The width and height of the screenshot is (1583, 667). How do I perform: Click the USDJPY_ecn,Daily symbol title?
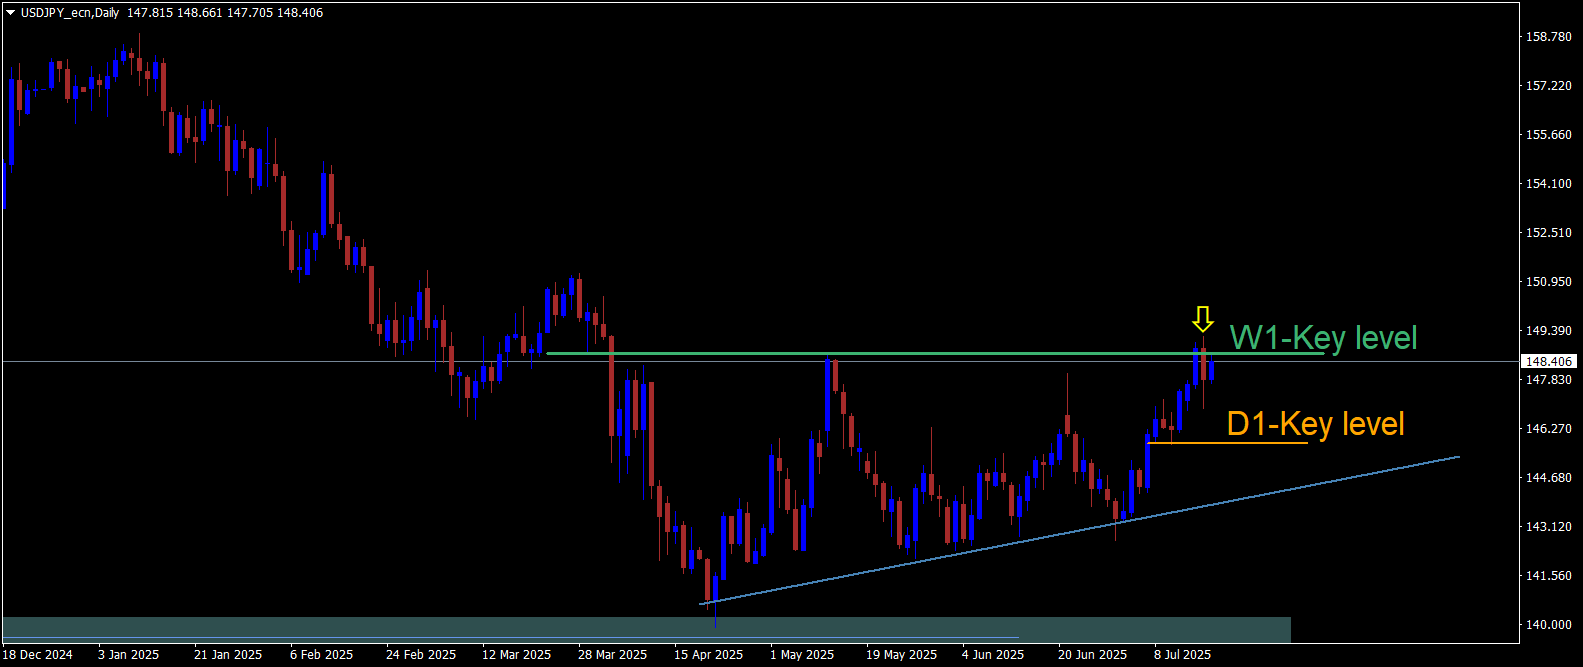(x=70, y=13)
